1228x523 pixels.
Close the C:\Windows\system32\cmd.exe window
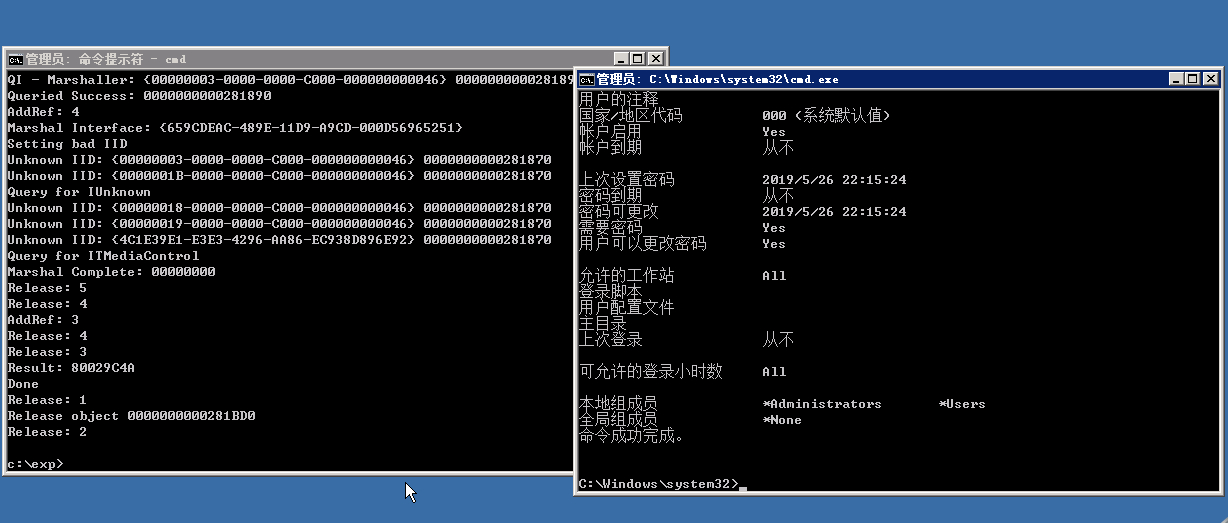tap(1209, 79)
